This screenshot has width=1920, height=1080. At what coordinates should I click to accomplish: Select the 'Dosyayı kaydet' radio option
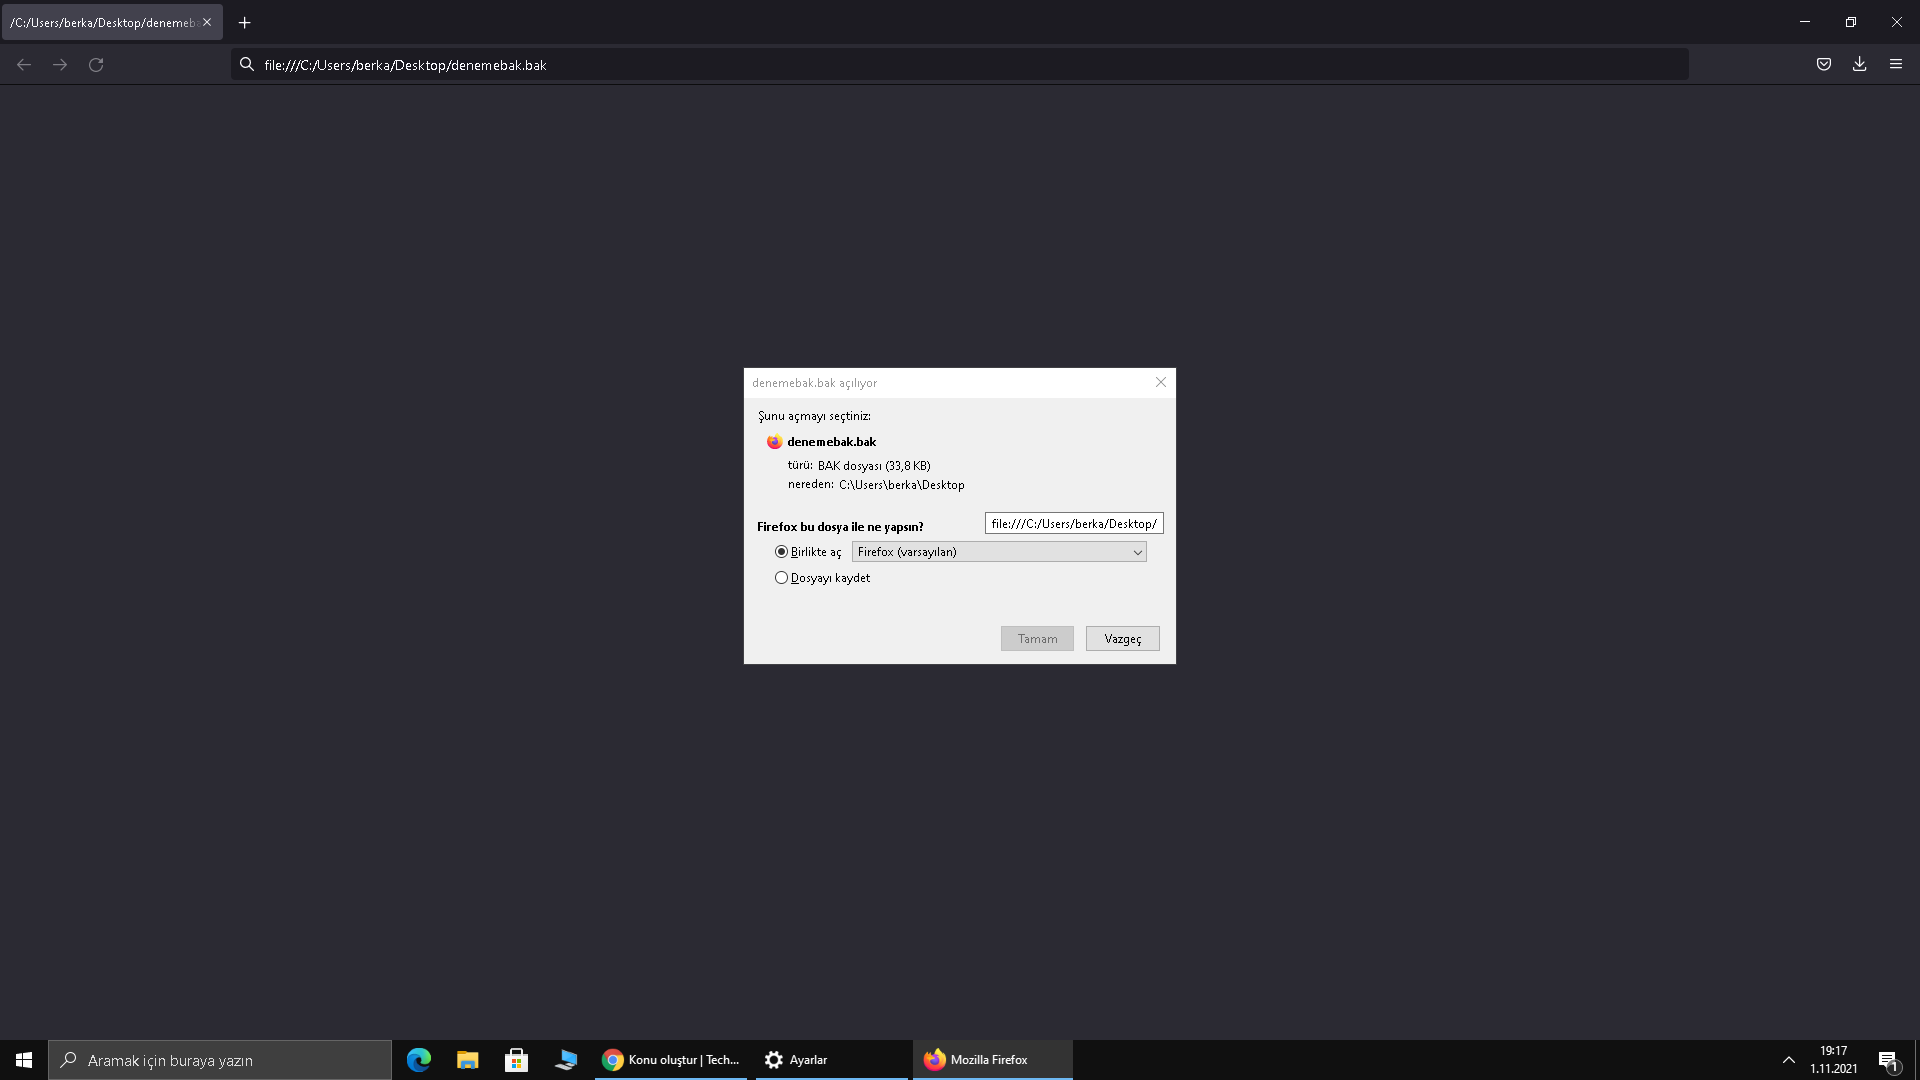coord(781,578)
